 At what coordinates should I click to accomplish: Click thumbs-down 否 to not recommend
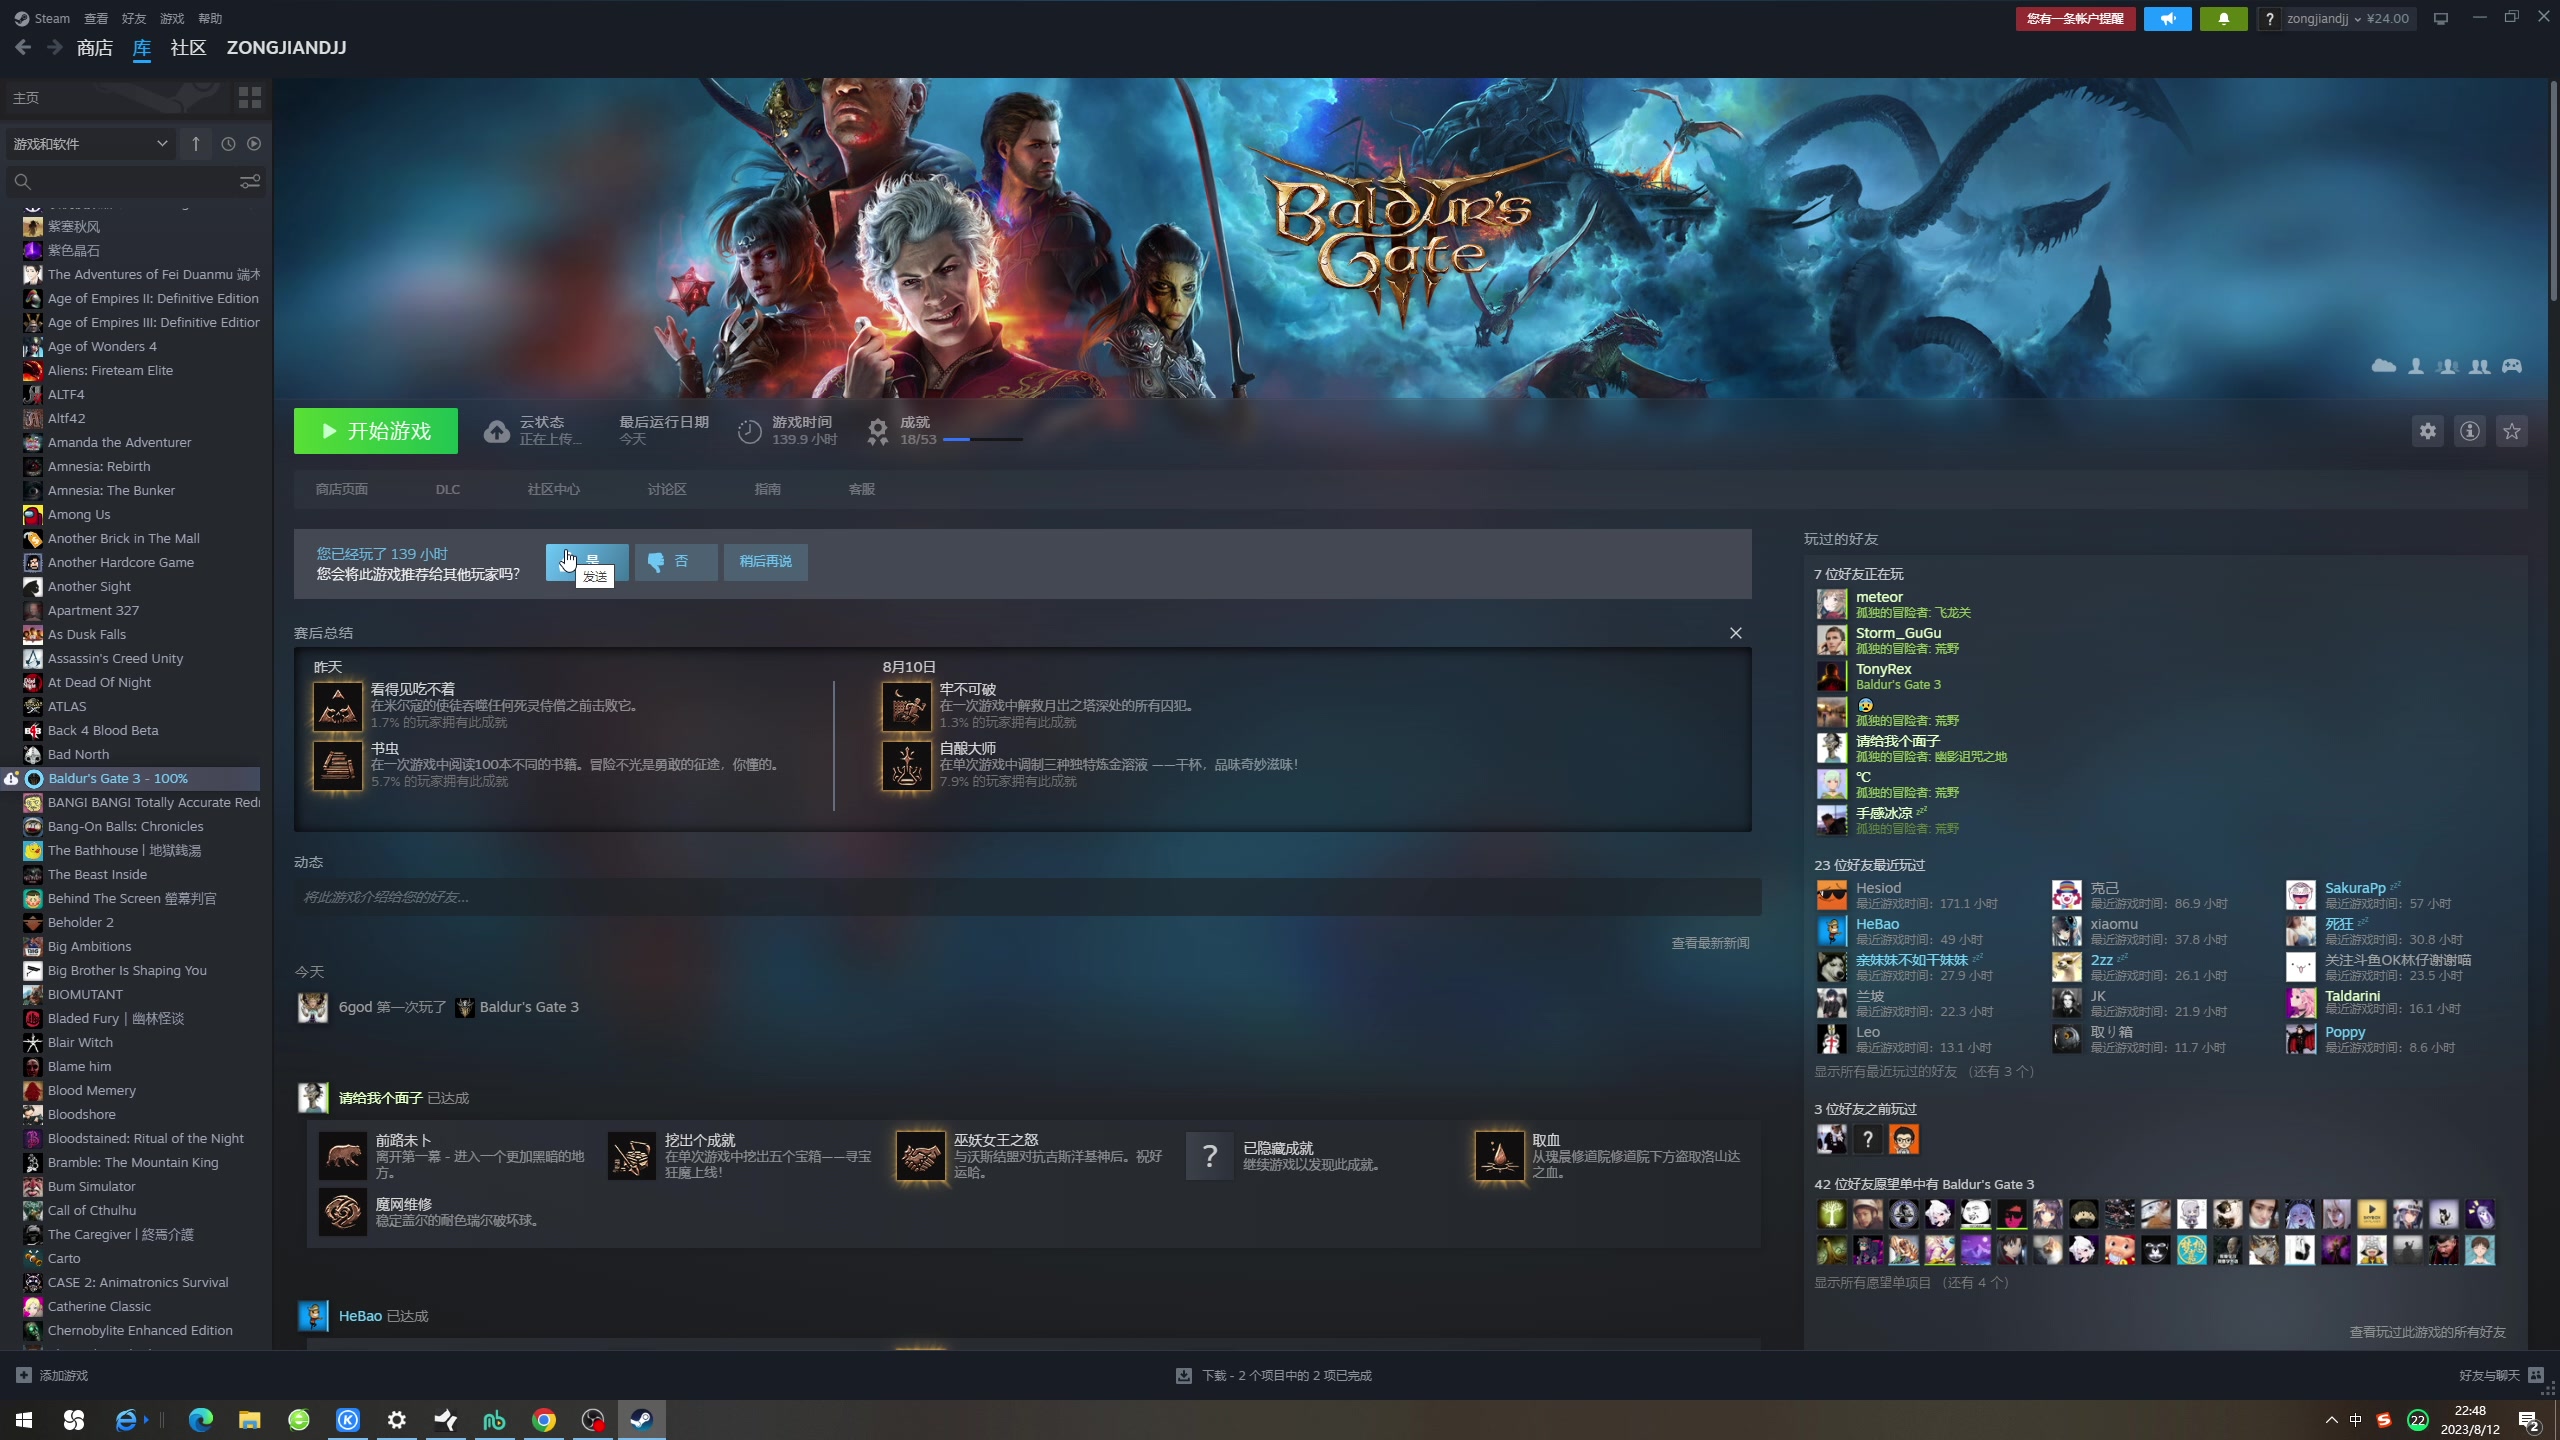click(676, 561)
